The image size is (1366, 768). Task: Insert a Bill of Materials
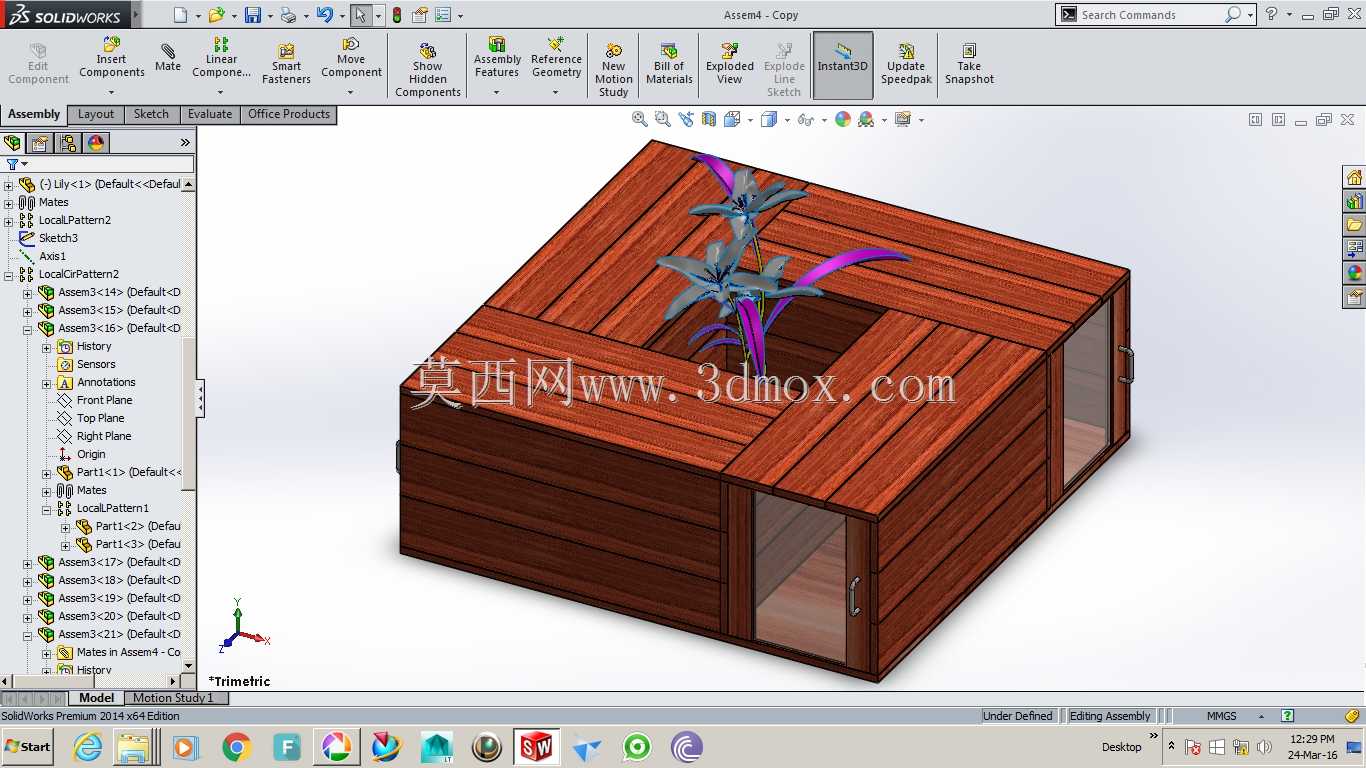(669, 65)
